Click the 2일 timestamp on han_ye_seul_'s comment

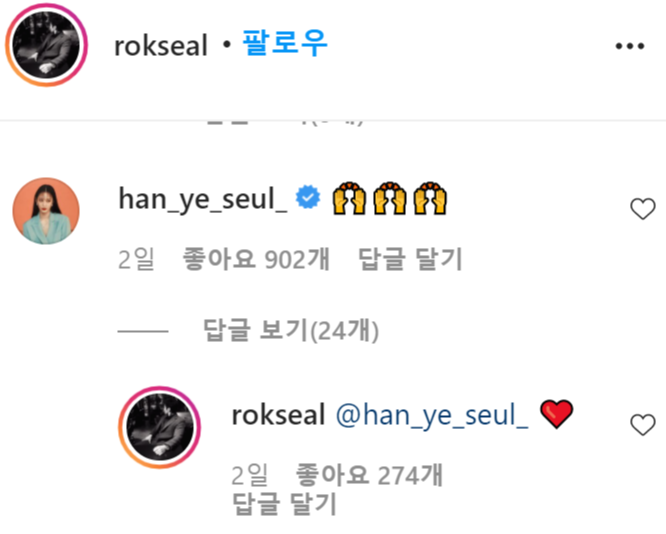click(x=136, y=259)
